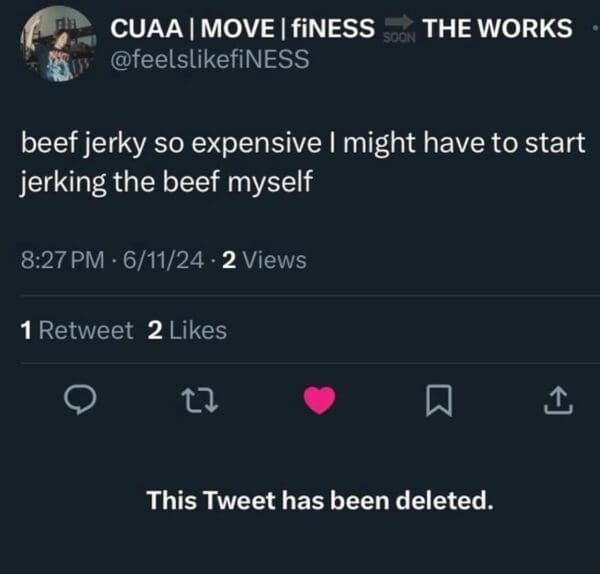Click the 2 Views count
Image resolution: width=600 pixels, height=574 pixels.
point(264,261)
